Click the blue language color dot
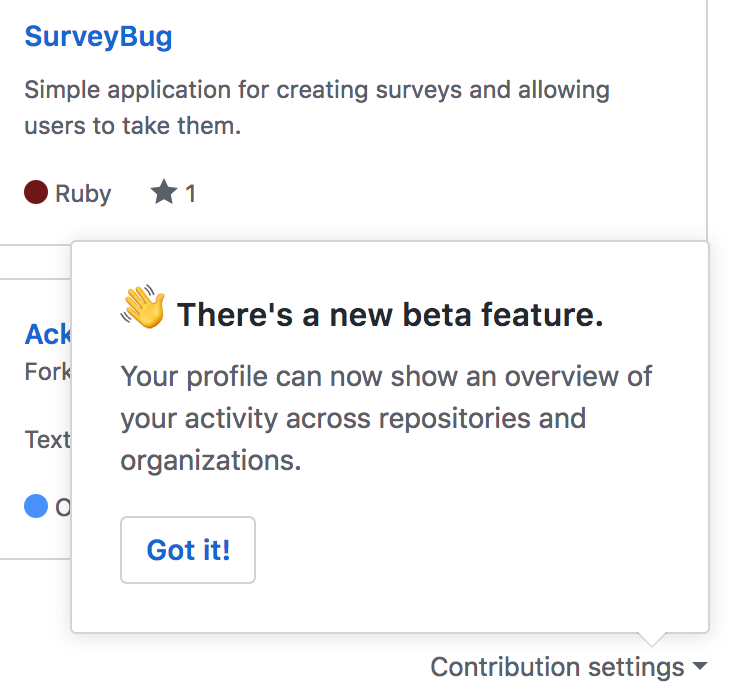Screen dimensions: 752x699 [36, 506]
